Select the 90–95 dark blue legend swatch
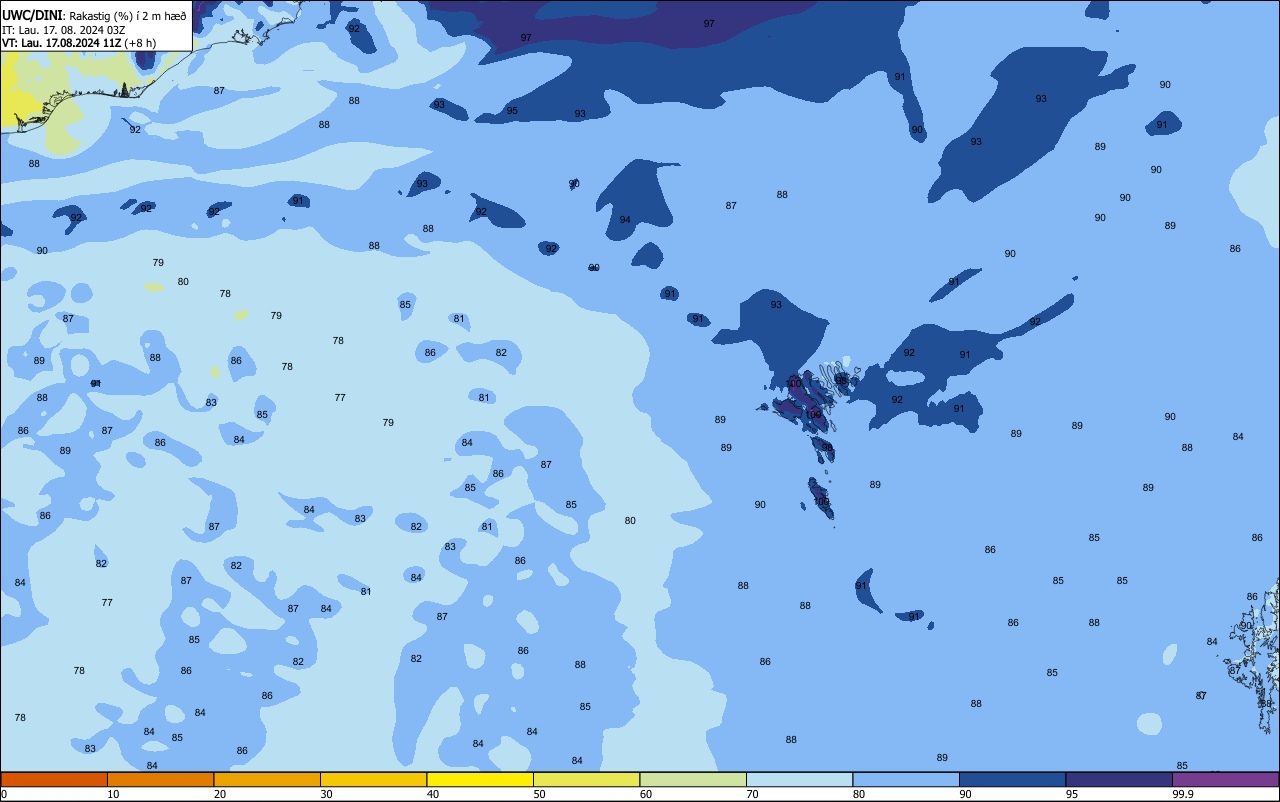 point(1012,779)
